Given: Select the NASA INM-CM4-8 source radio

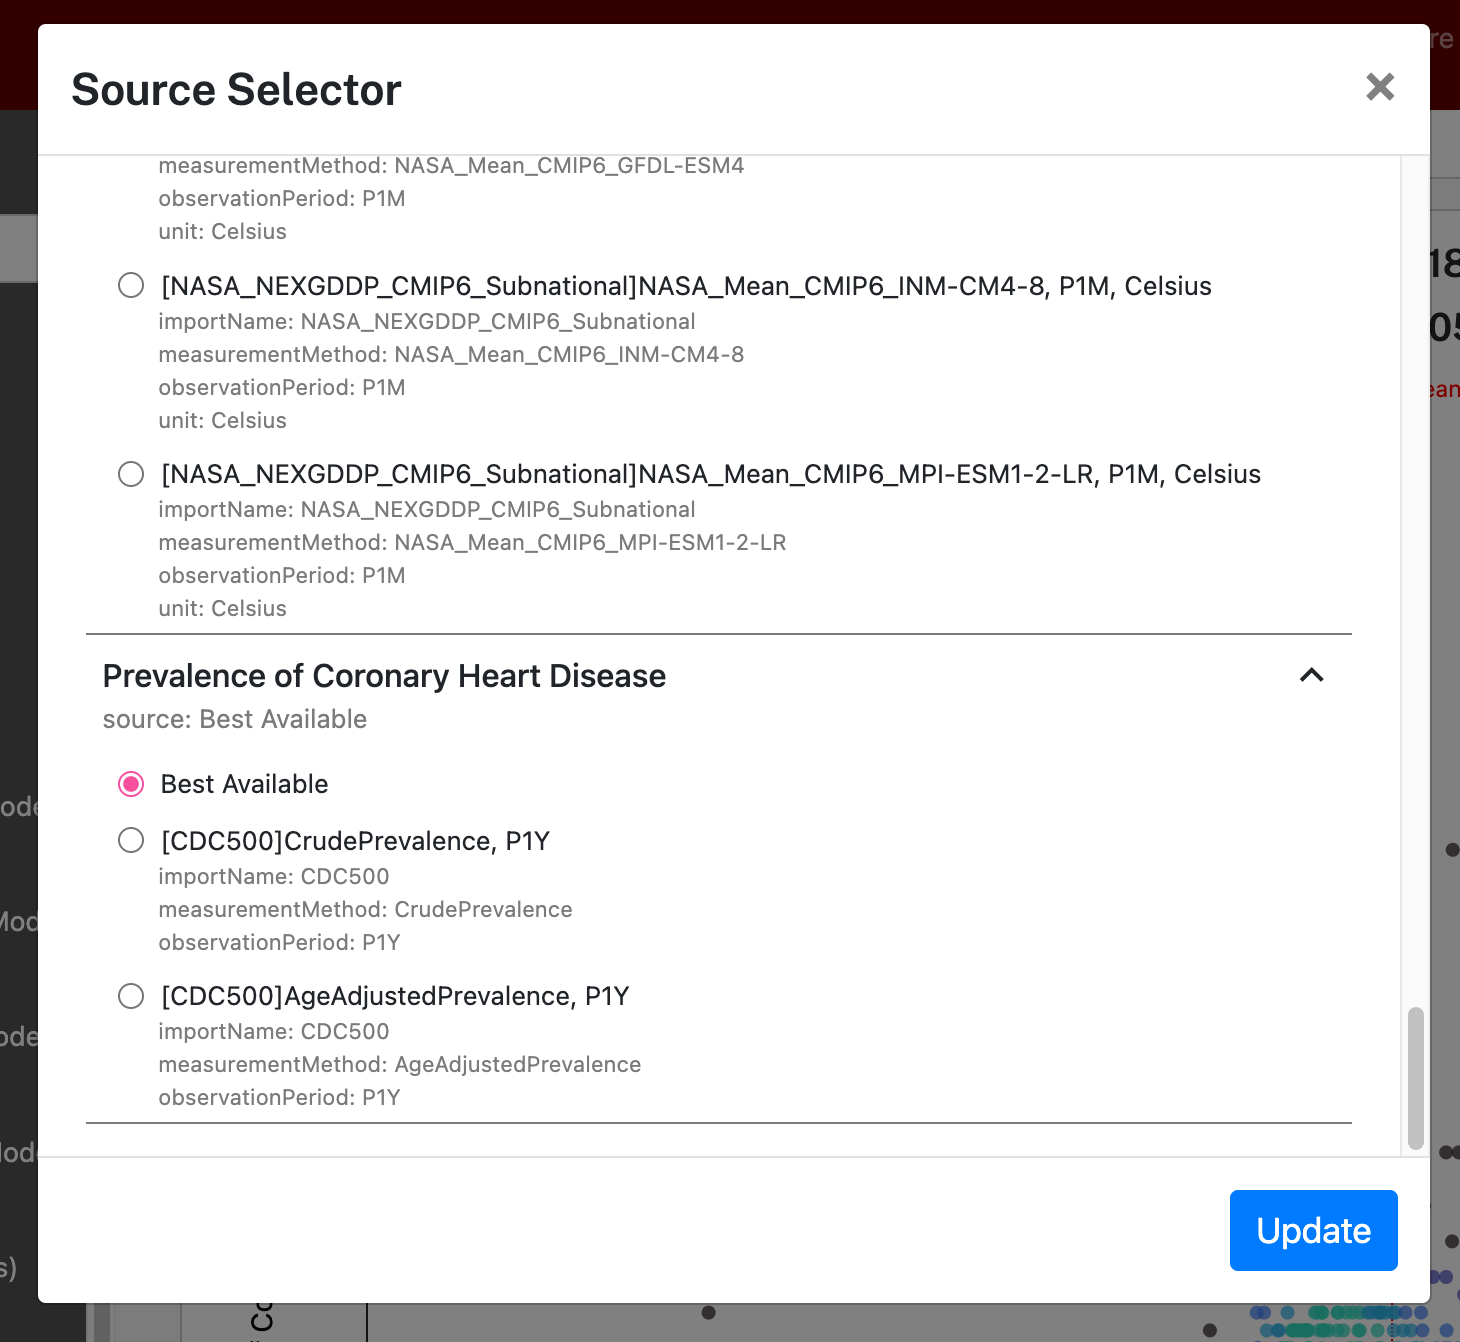Looking at the screenshot, I should coord(131,286).
